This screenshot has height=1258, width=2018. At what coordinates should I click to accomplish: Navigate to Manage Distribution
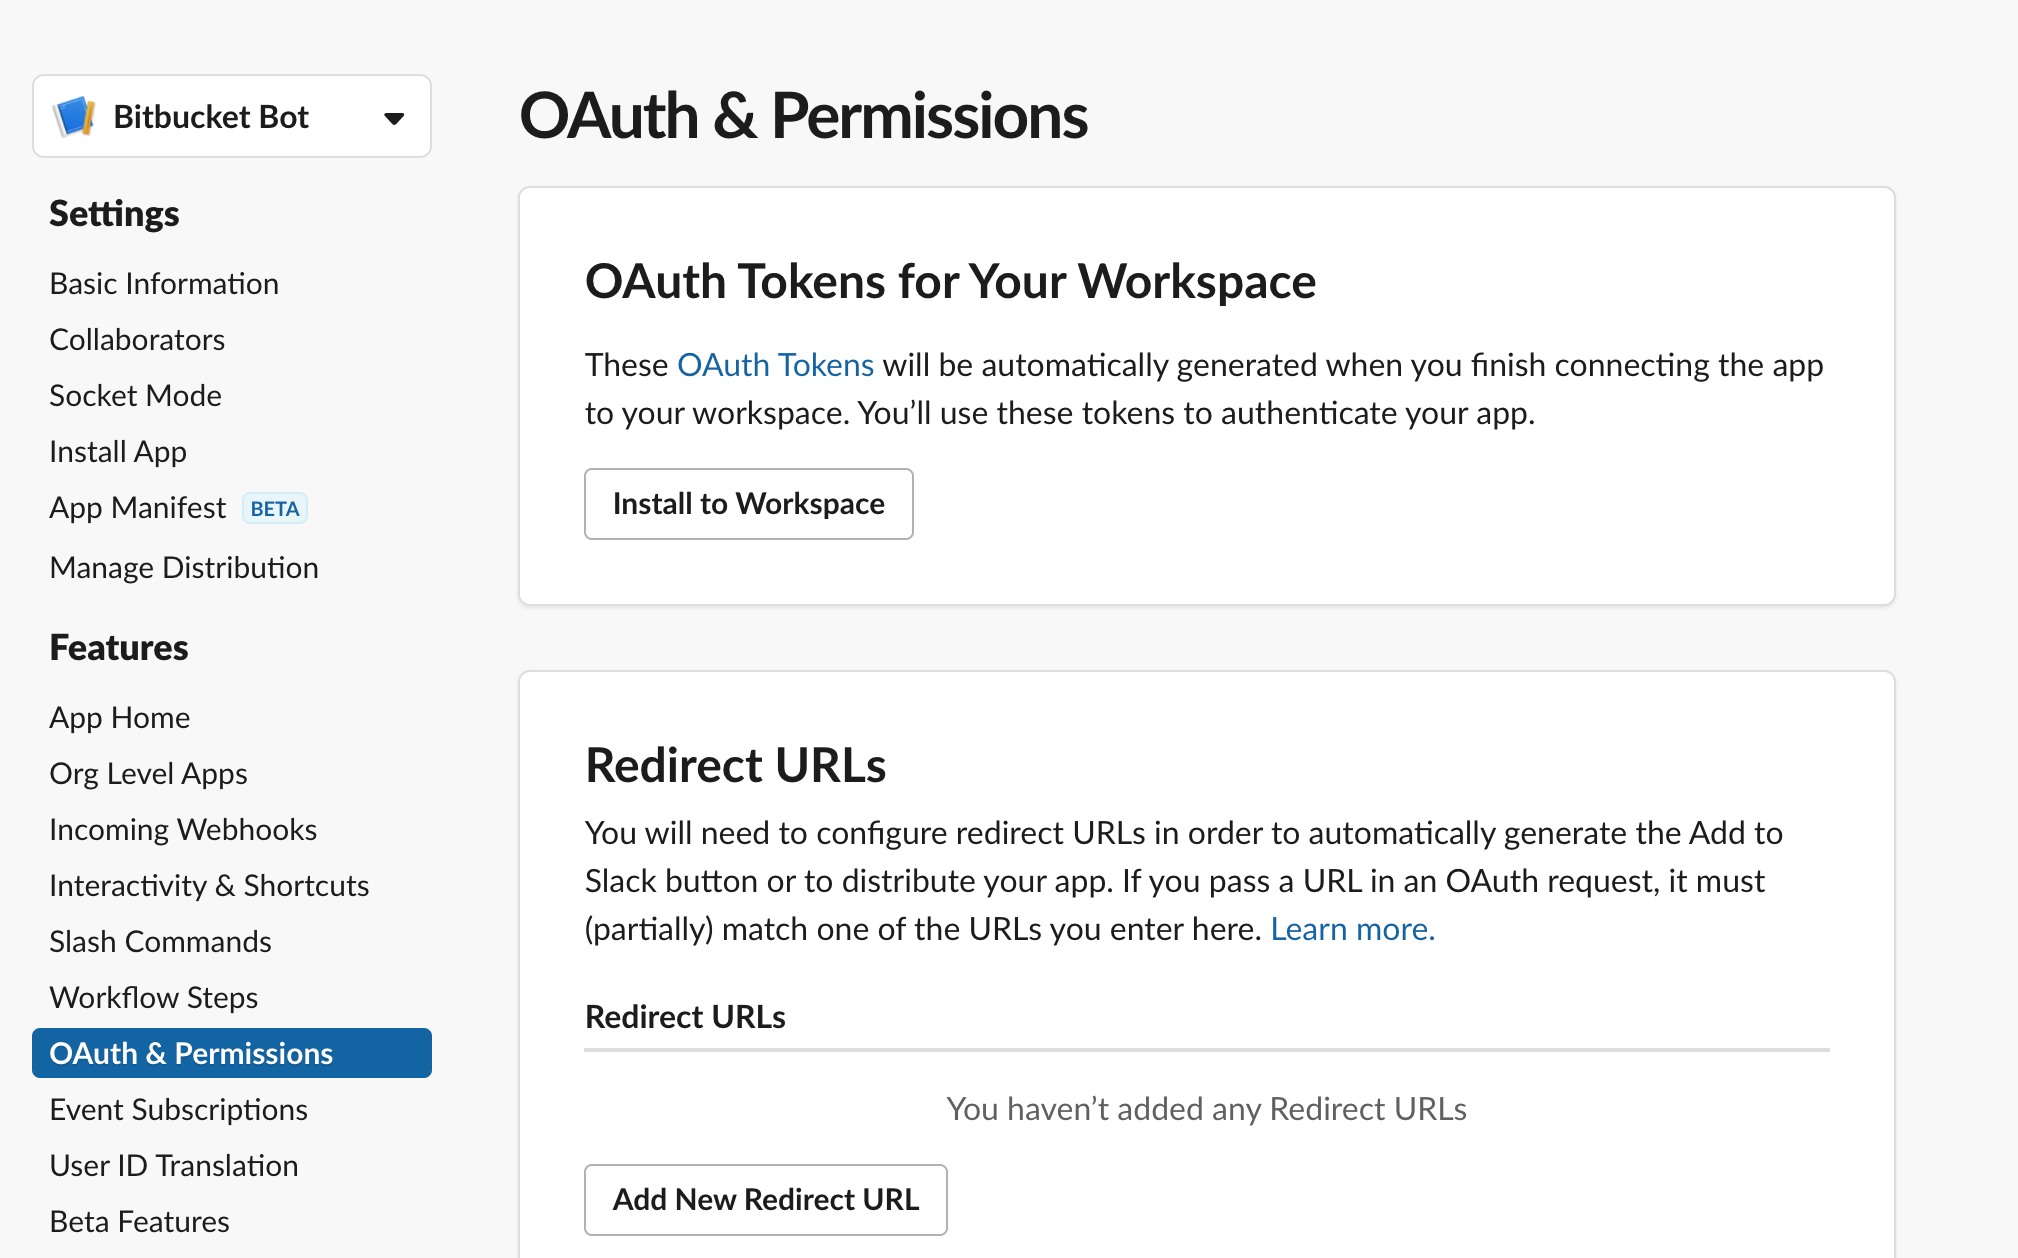tap(184, 568)
